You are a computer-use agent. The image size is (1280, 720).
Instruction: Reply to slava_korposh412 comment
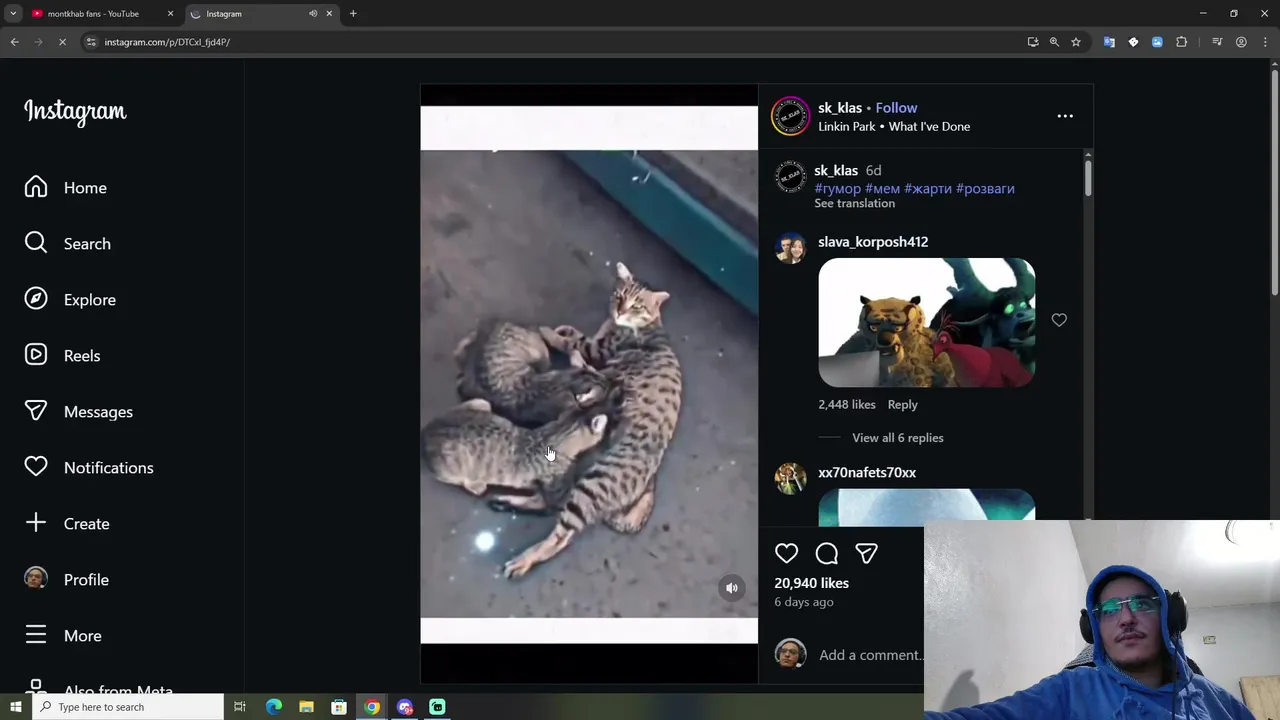point(902,405)
